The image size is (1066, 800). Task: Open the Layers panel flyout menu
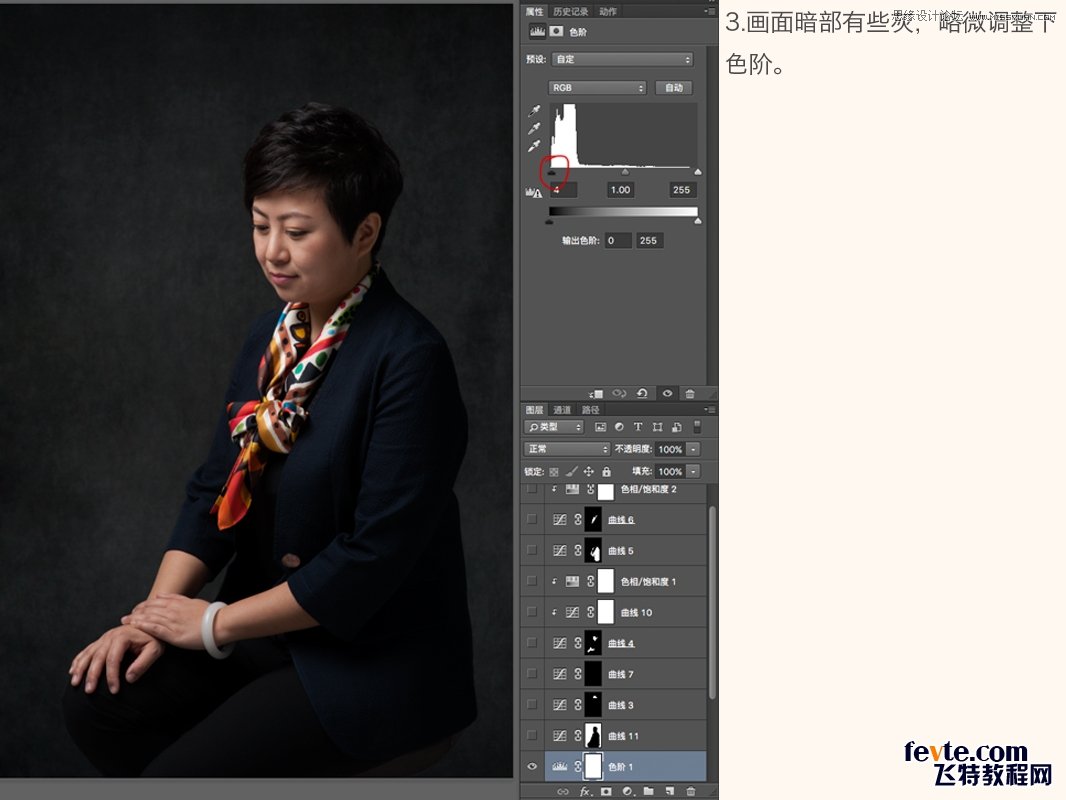[x=710, y=410]
